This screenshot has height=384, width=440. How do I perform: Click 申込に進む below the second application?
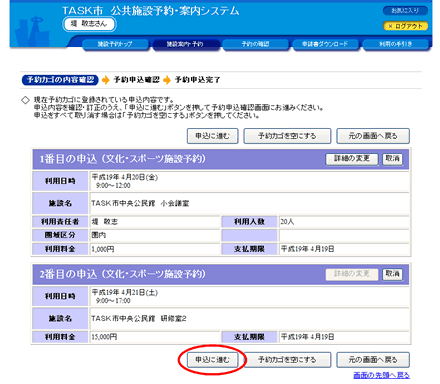(213, 360)
